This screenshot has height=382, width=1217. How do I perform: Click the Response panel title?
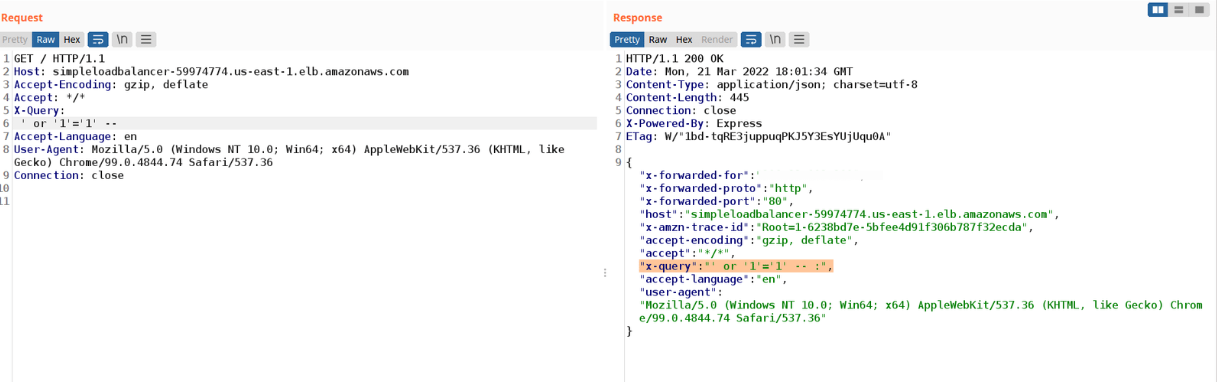pyautogui.click(x=637, y=17)
